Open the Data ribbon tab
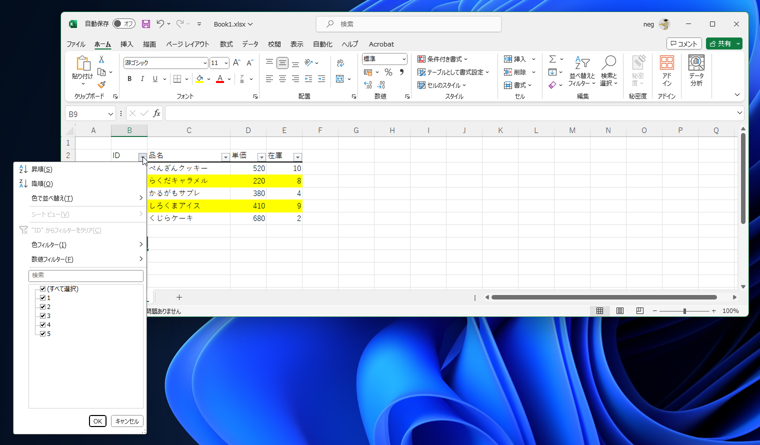Viewport: 760px width, 445px height. [250, 44]
